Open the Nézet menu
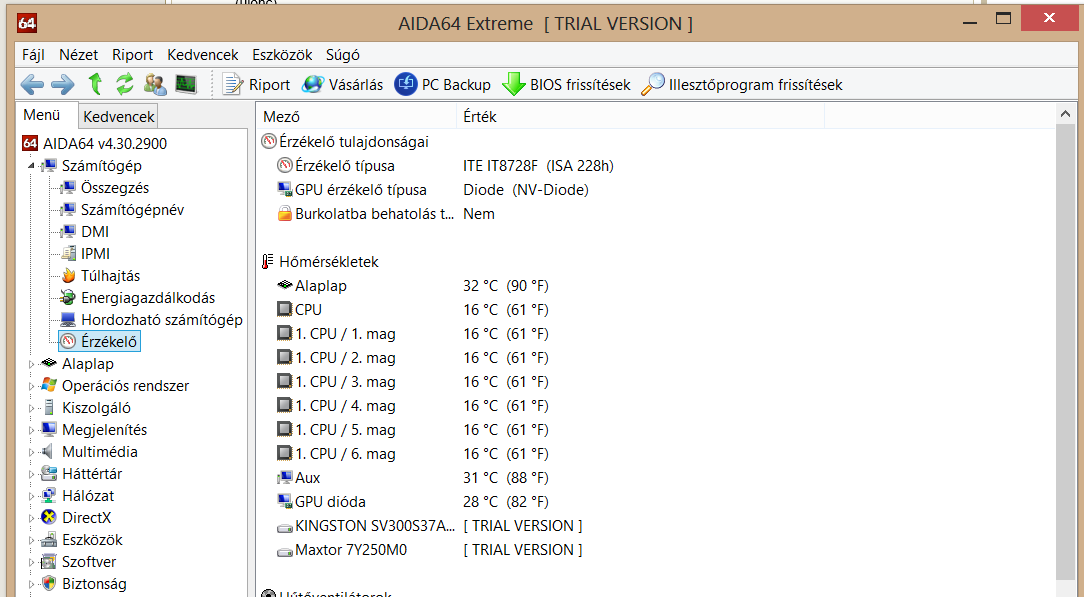1084x597 pixels. point(78,55)
